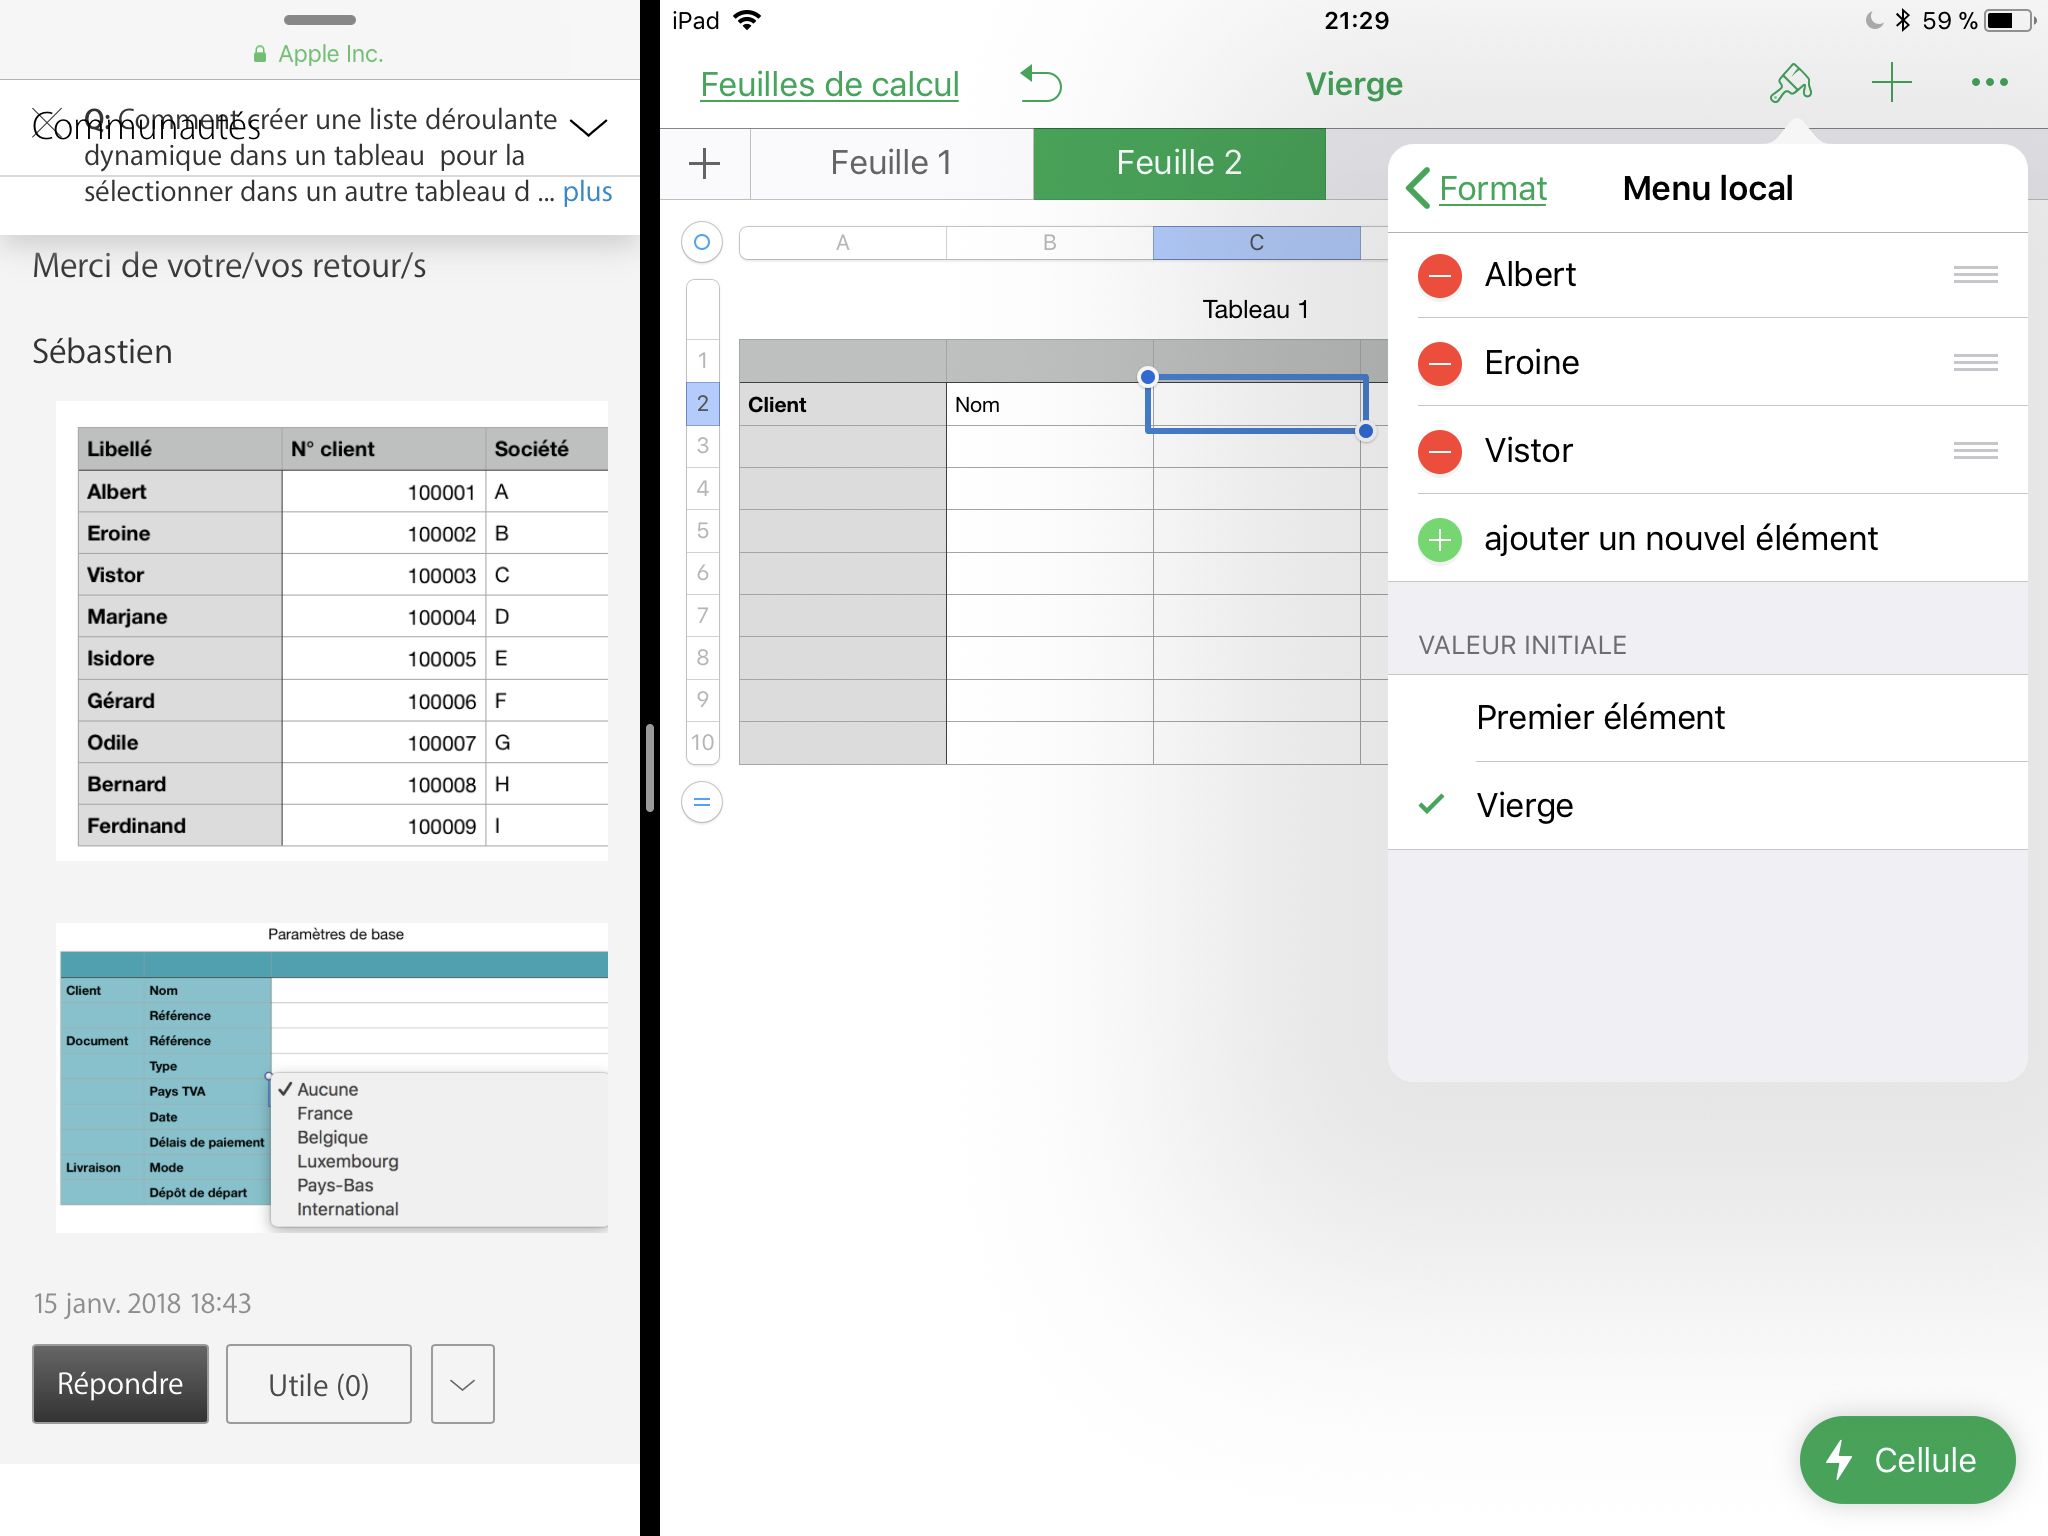This screenshot has height=1536, width=2048.
Task: Open dropdown arrow beside Utile button
Action: point(462,1384)
